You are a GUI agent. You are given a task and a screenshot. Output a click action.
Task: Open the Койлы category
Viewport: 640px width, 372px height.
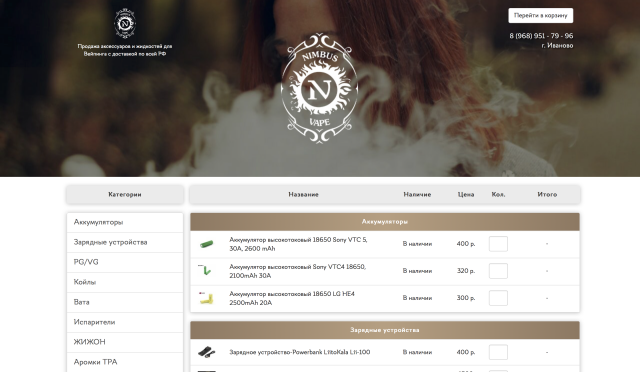point(125,283)
